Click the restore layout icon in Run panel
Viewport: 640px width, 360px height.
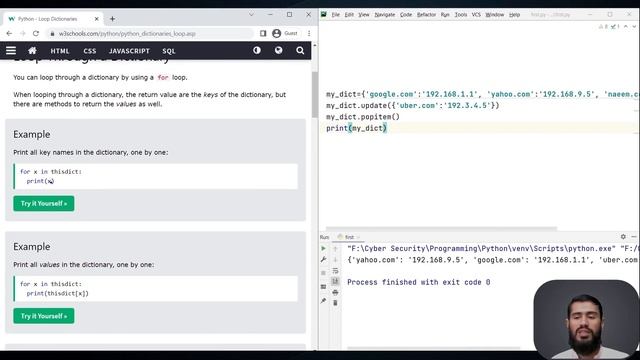coord(324,287)
